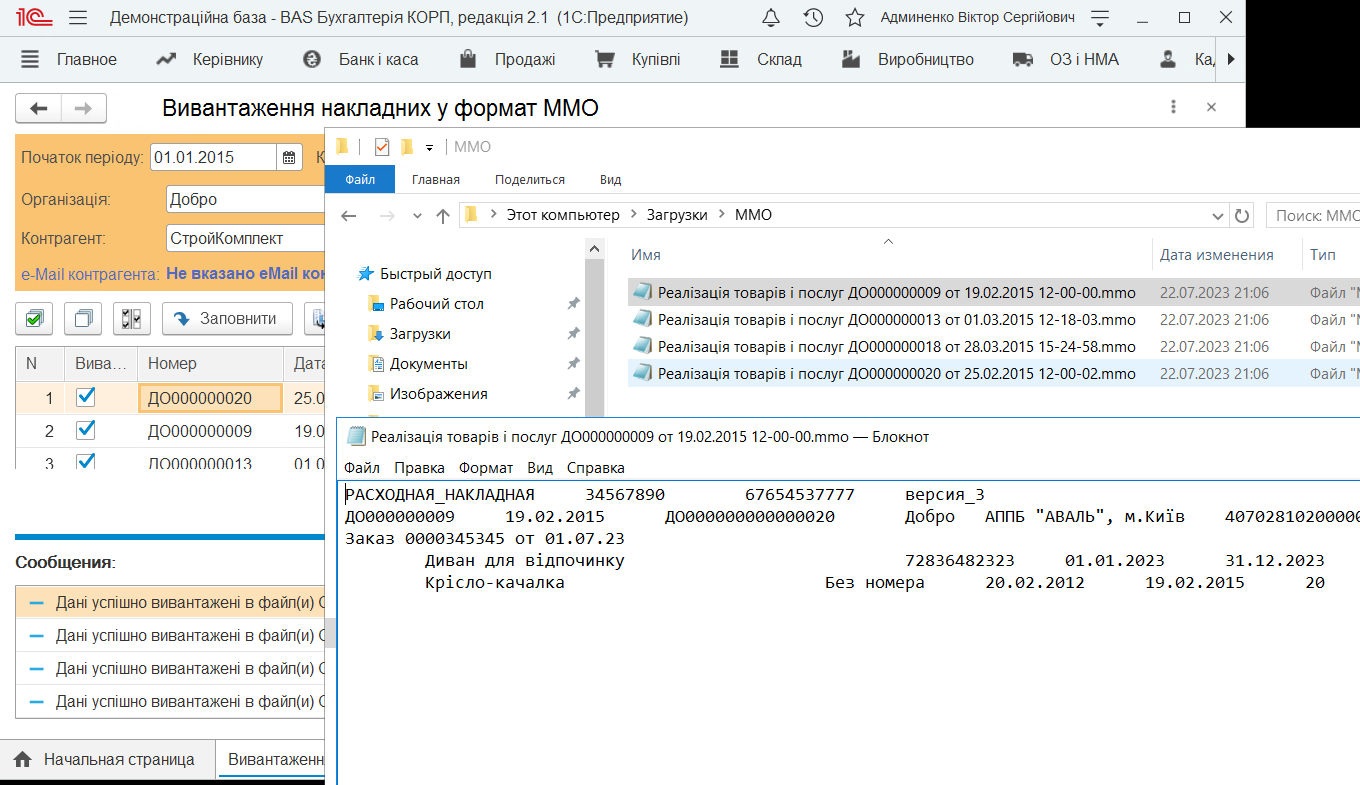The image size is (1360, 785).
Task: Click Этот компьютер in the address bar
Action: 563,215
